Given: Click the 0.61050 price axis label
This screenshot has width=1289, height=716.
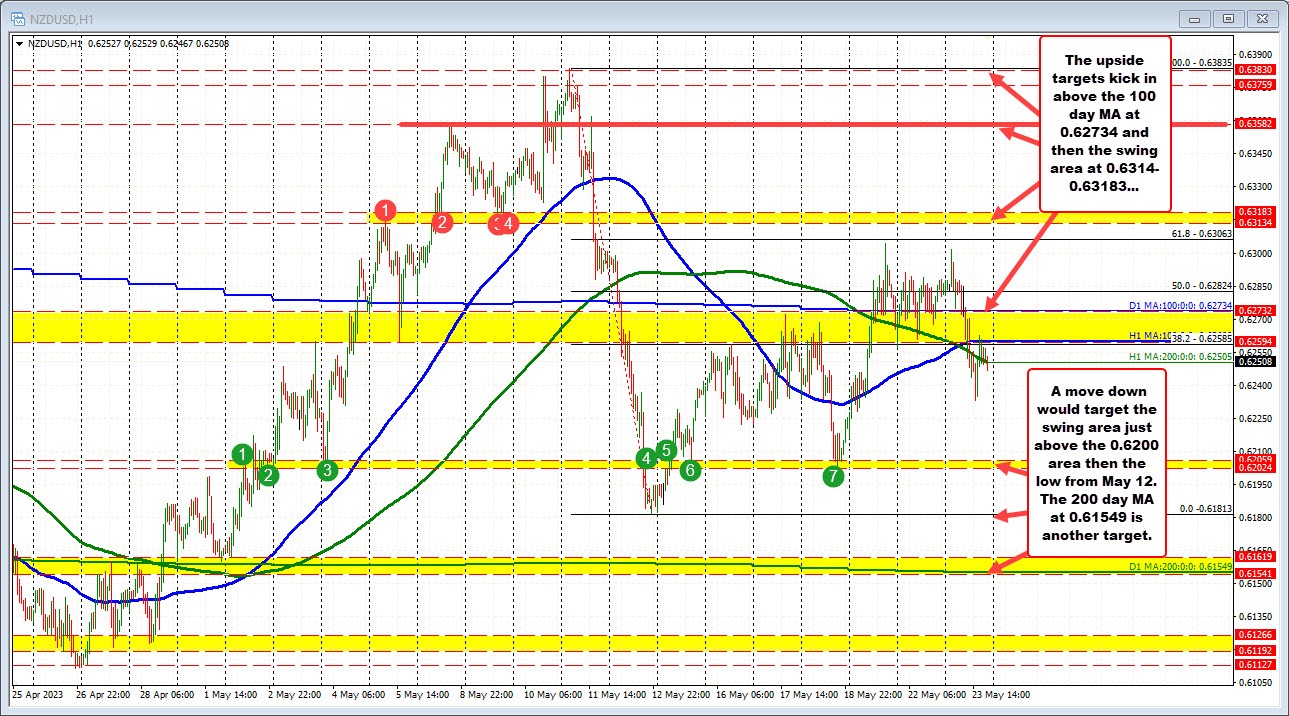Looking at the screenshot, I should click(x=1255, y=682).
